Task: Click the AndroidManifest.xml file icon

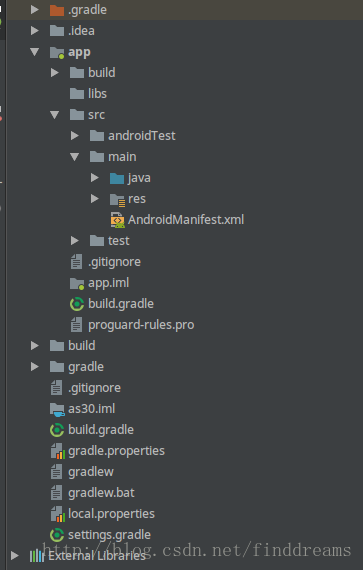Action: (x=117, y=220)
